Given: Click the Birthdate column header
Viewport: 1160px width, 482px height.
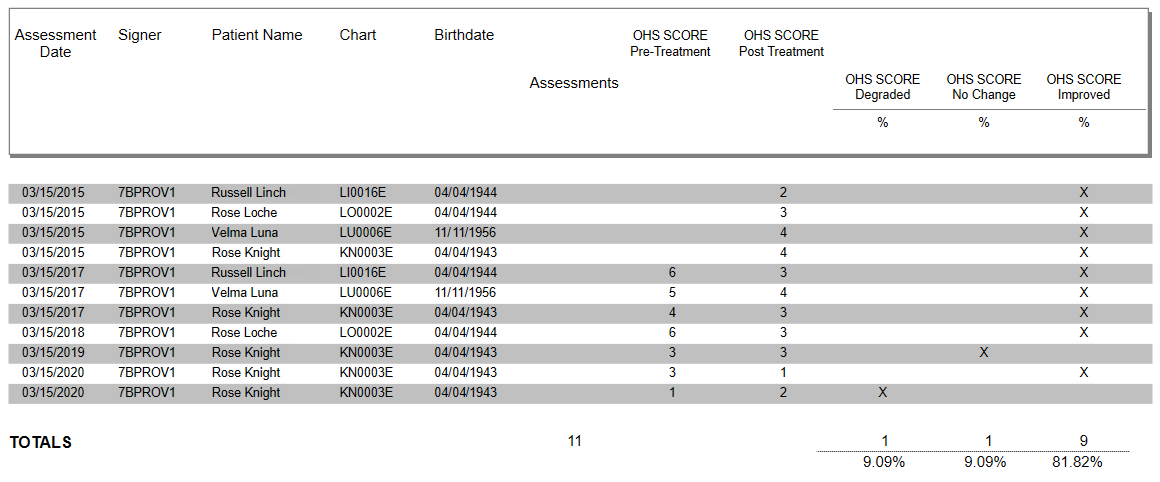Looking at the screenshot, I should pyautogui.click(x=464, y=35).
